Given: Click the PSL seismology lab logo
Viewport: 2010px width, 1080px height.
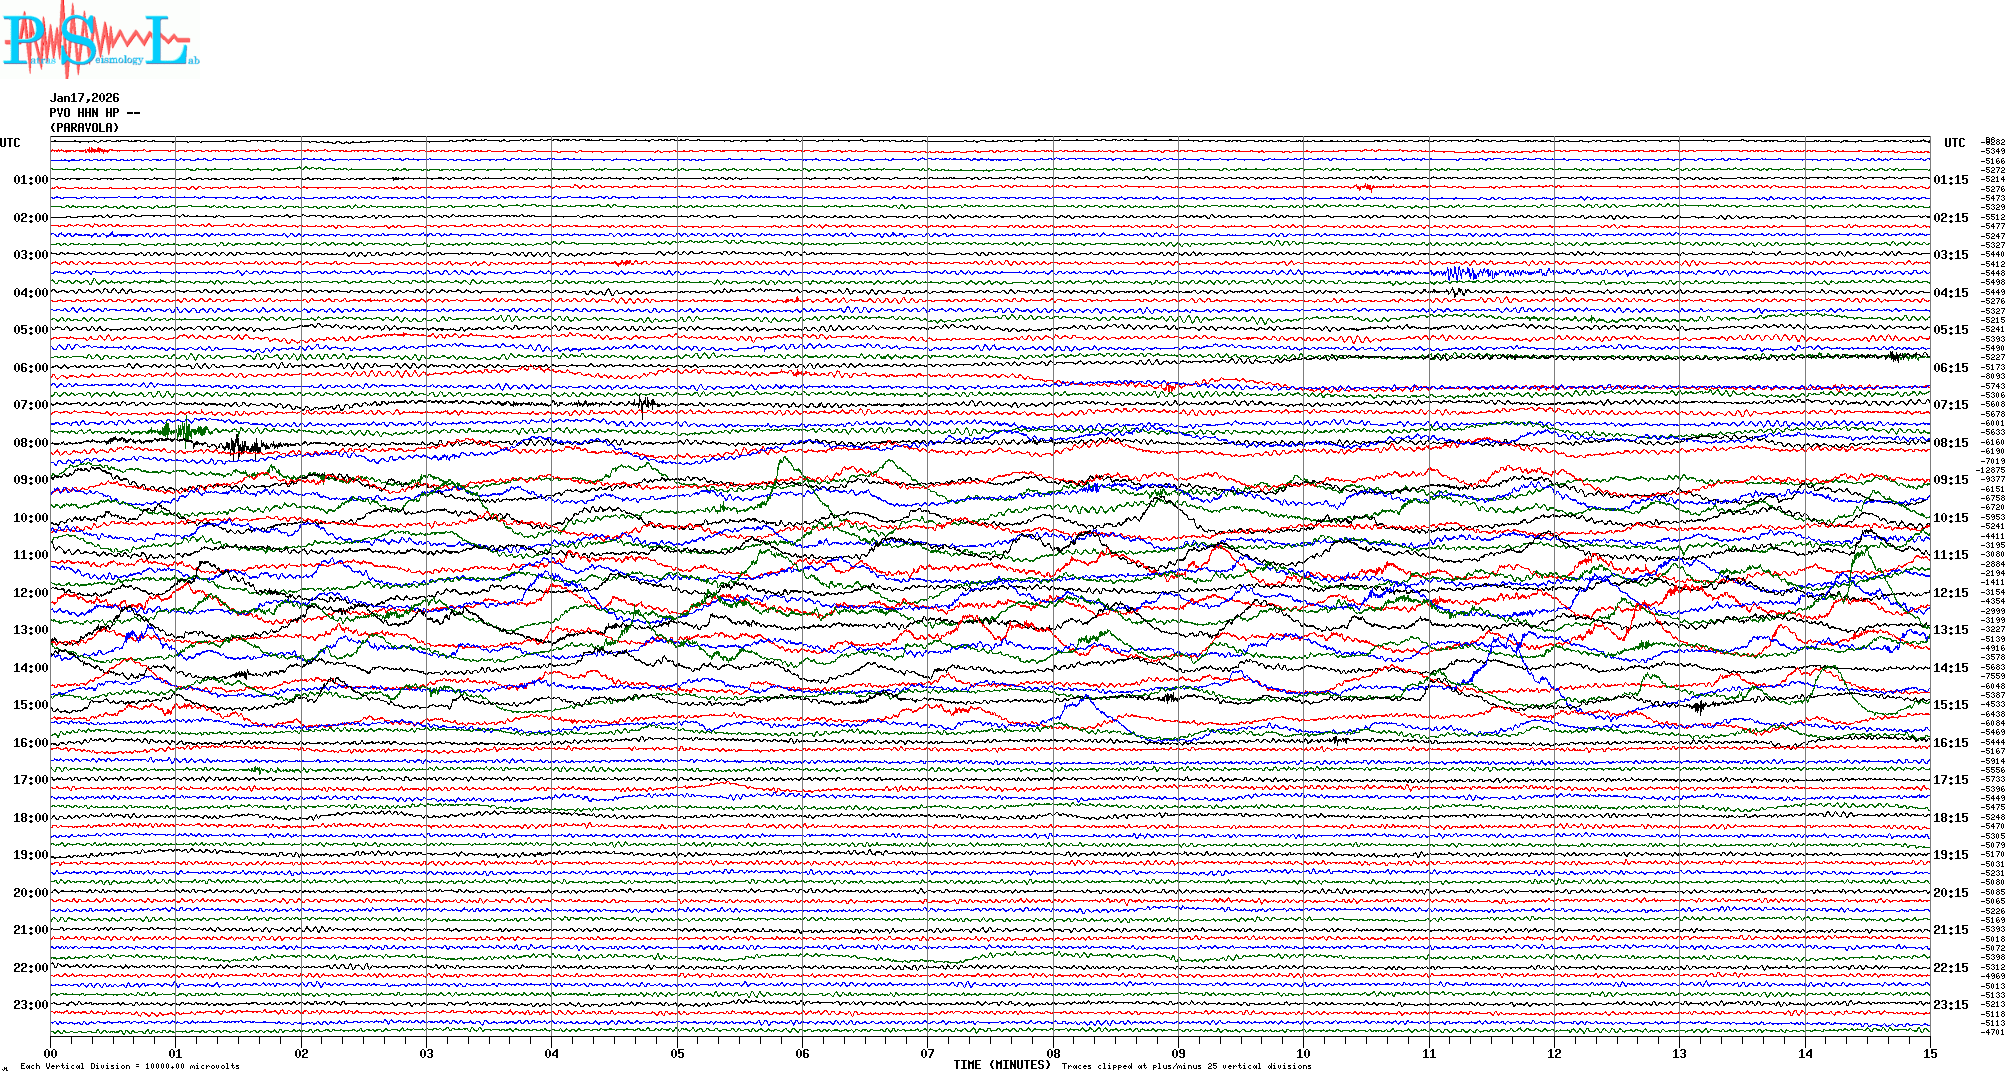Looking at the screenshot, I should click(100, 38).
